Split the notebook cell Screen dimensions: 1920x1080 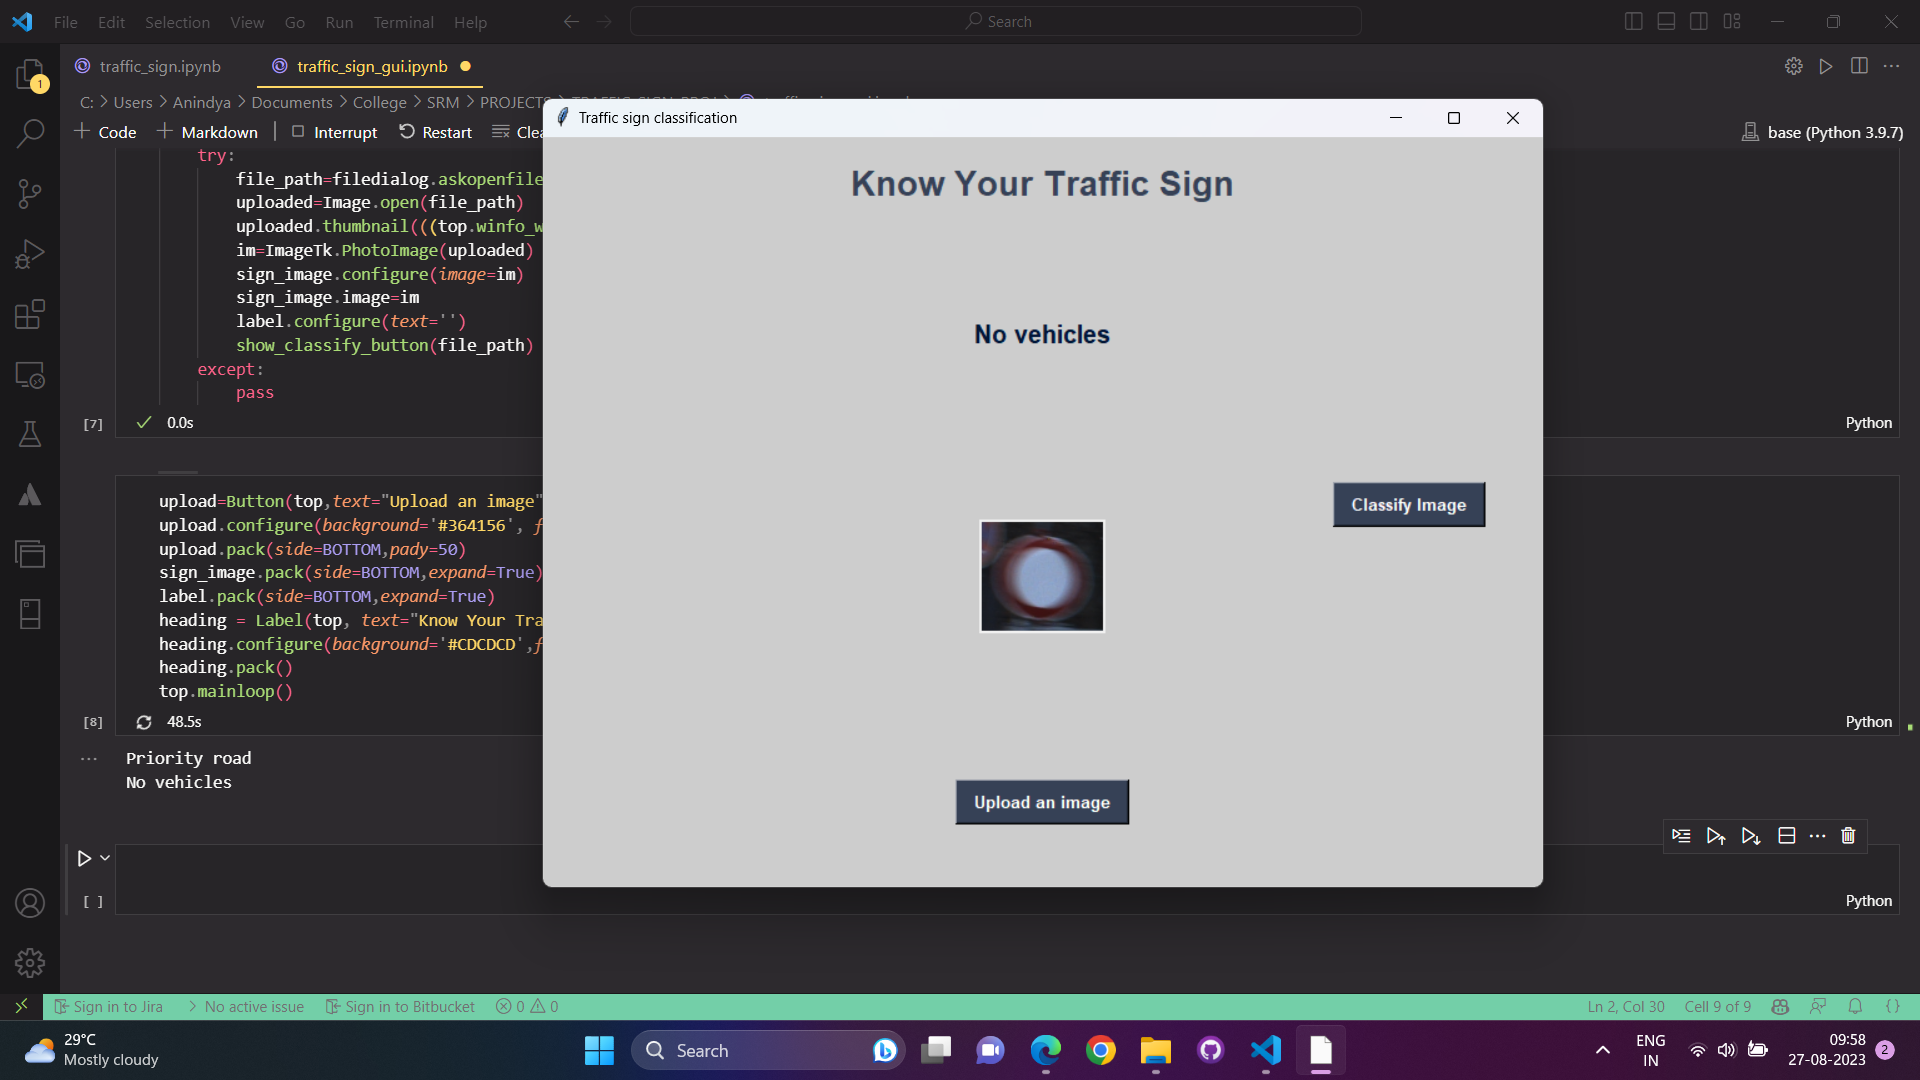1786,835
